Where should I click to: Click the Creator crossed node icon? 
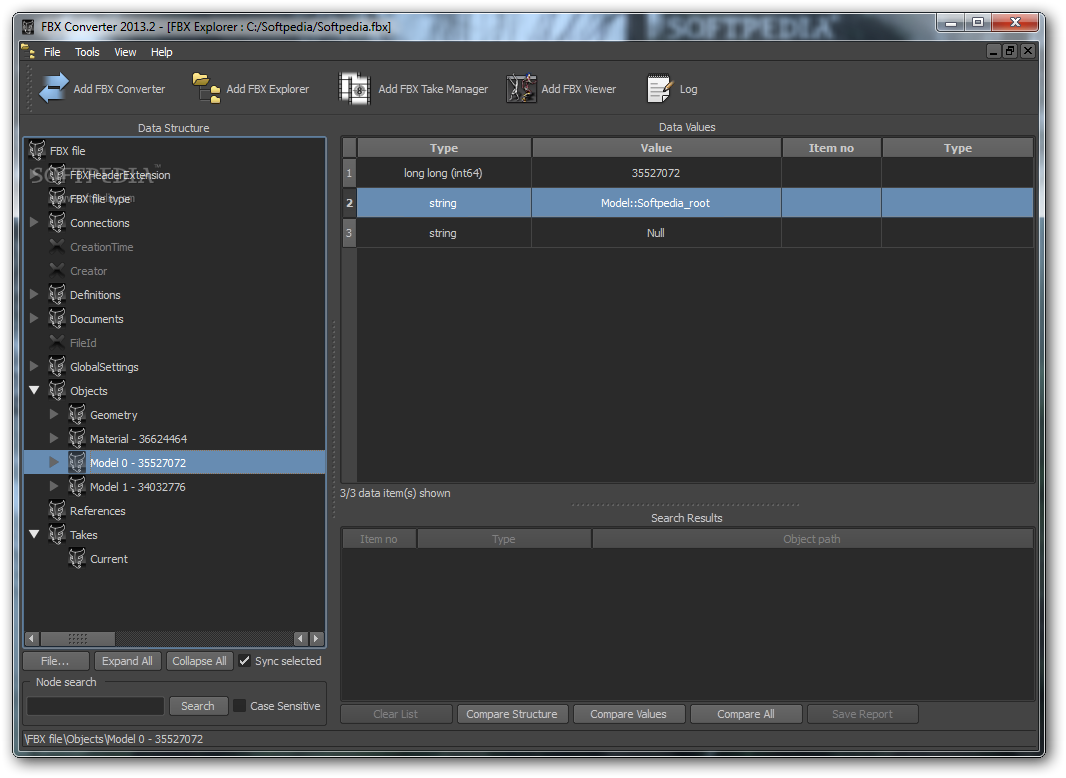coord(57,270)
